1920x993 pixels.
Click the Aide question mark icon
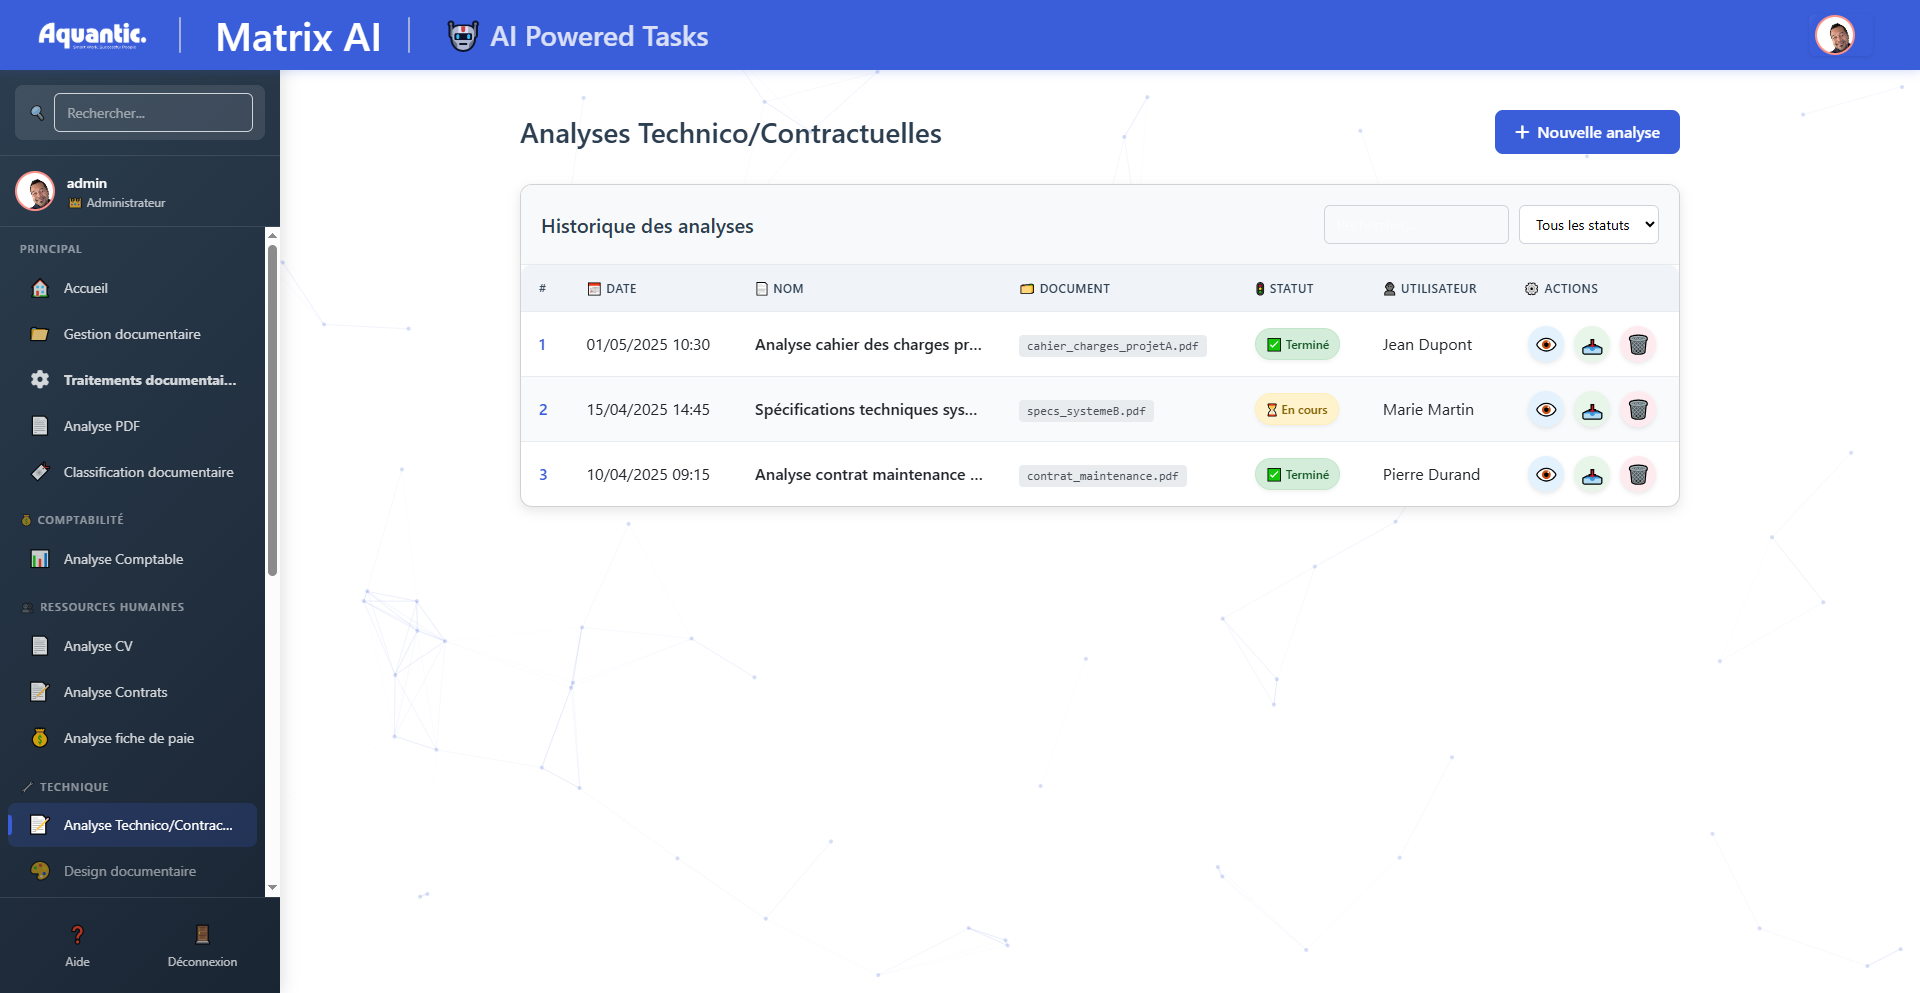click(x=77, y=935)
